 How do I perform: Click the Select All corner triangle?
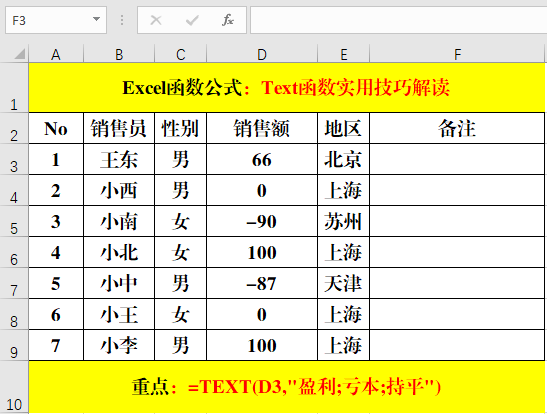[x=20, y=54]
